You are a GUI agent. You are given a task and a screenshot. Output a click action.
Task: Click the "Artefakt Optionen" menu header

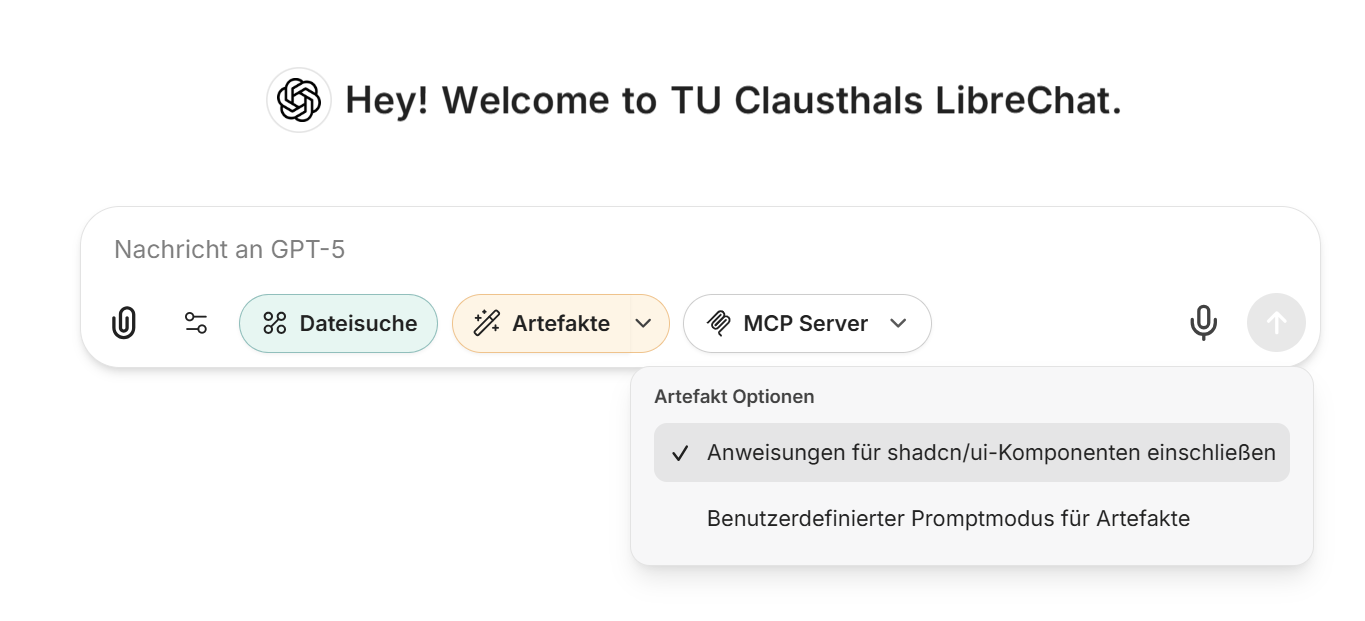click(x=734, y=397)
